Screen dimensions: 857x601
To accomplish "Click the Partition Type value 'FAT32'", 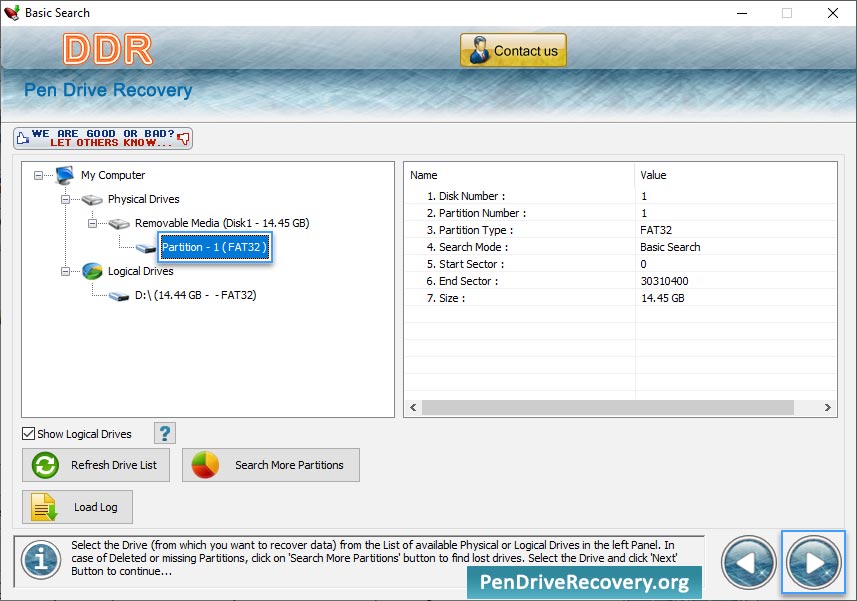I will click(x=656, y=230).
